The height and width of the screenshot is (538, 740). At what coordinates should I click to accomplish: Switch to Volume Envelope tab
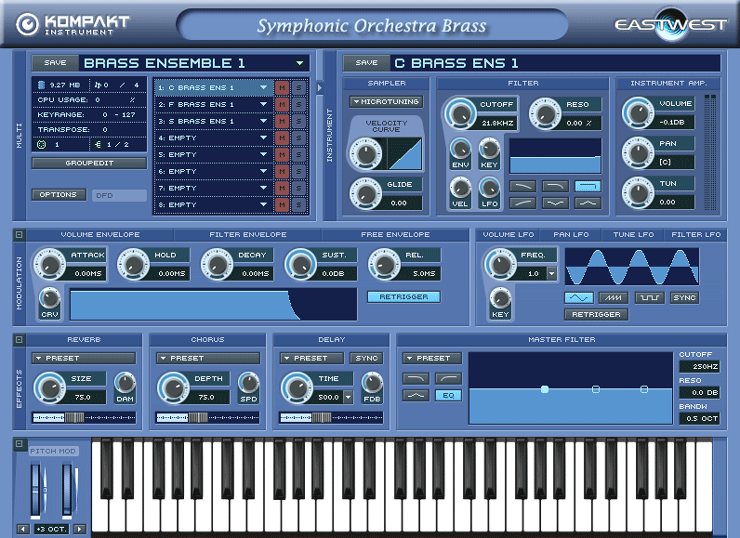click(100, 235)
